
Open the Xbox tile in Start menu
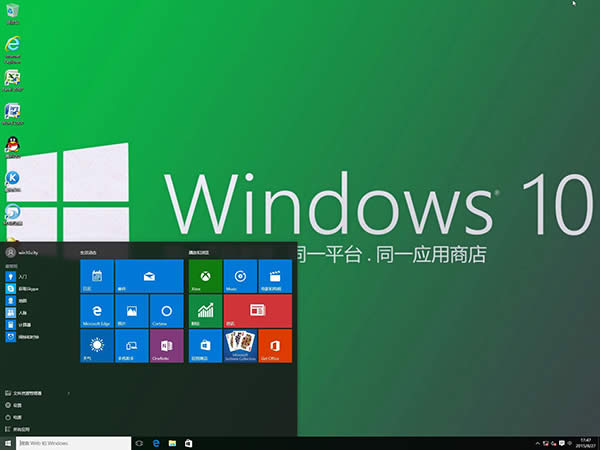pos(204,276)
